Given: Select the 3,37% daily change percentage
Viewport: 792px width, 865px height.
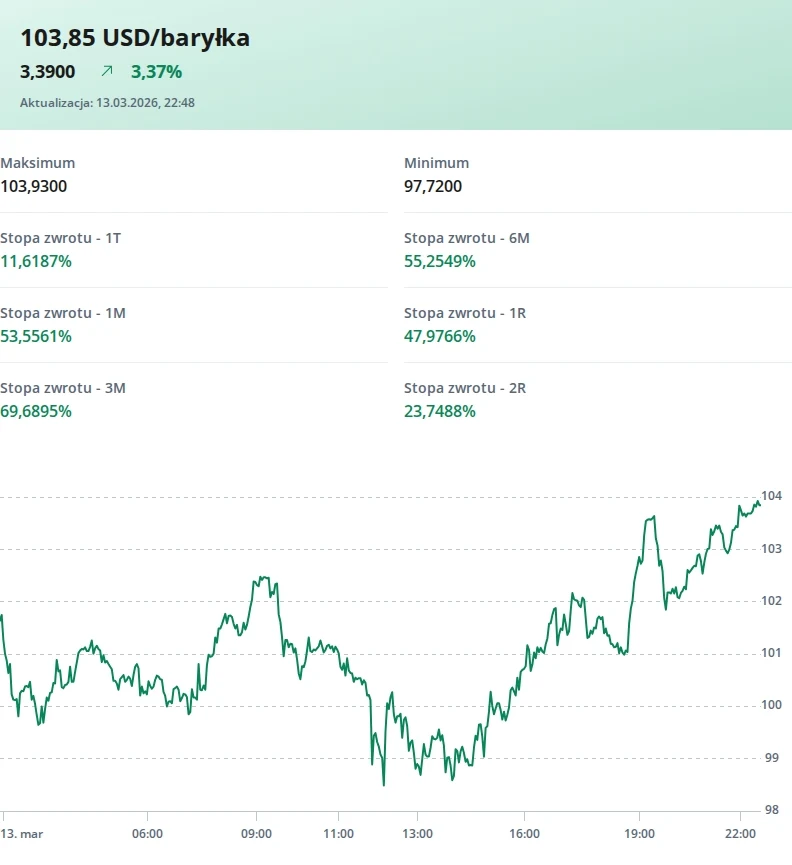Looking at the screenshot, I should 156,71.
